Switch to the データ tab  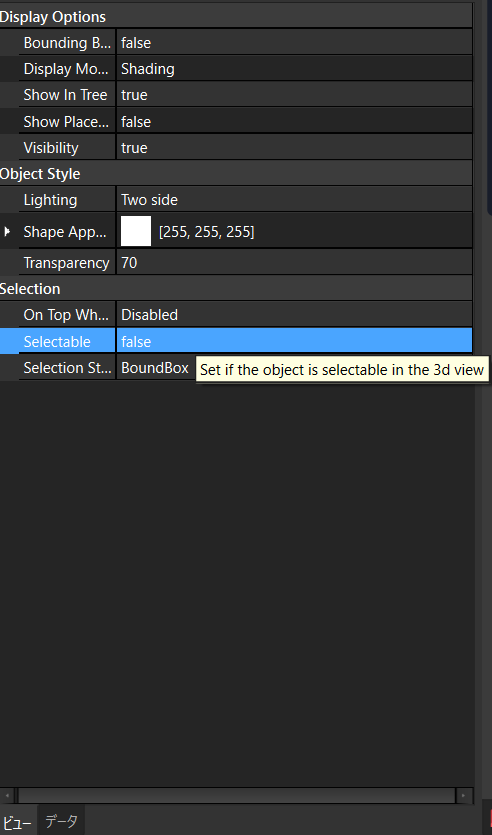pos(61,821)
